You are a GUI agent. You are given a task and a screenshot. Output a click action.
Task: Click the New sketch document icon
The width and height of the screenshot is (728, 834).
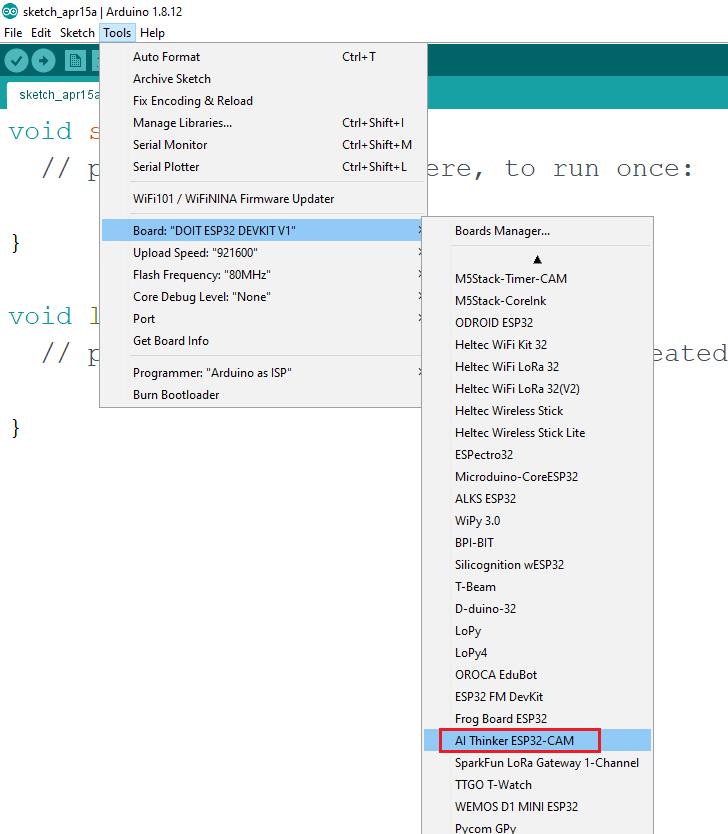click(75, 60)
